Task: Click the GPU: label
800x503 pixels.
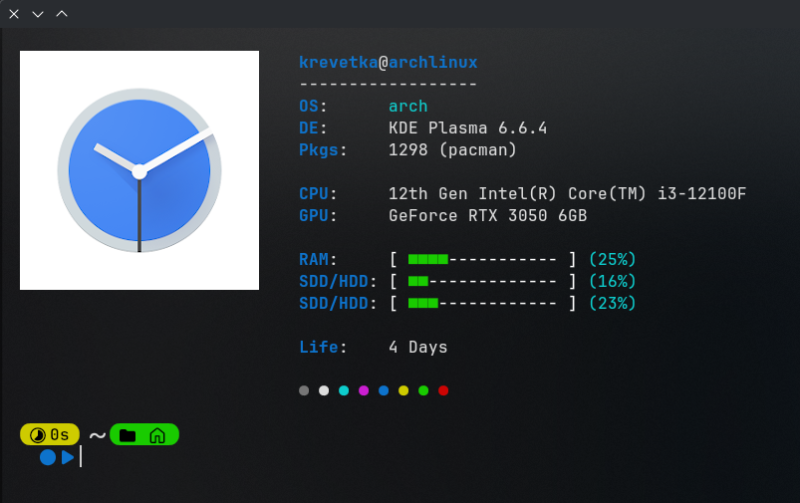Action: (318, 216)
